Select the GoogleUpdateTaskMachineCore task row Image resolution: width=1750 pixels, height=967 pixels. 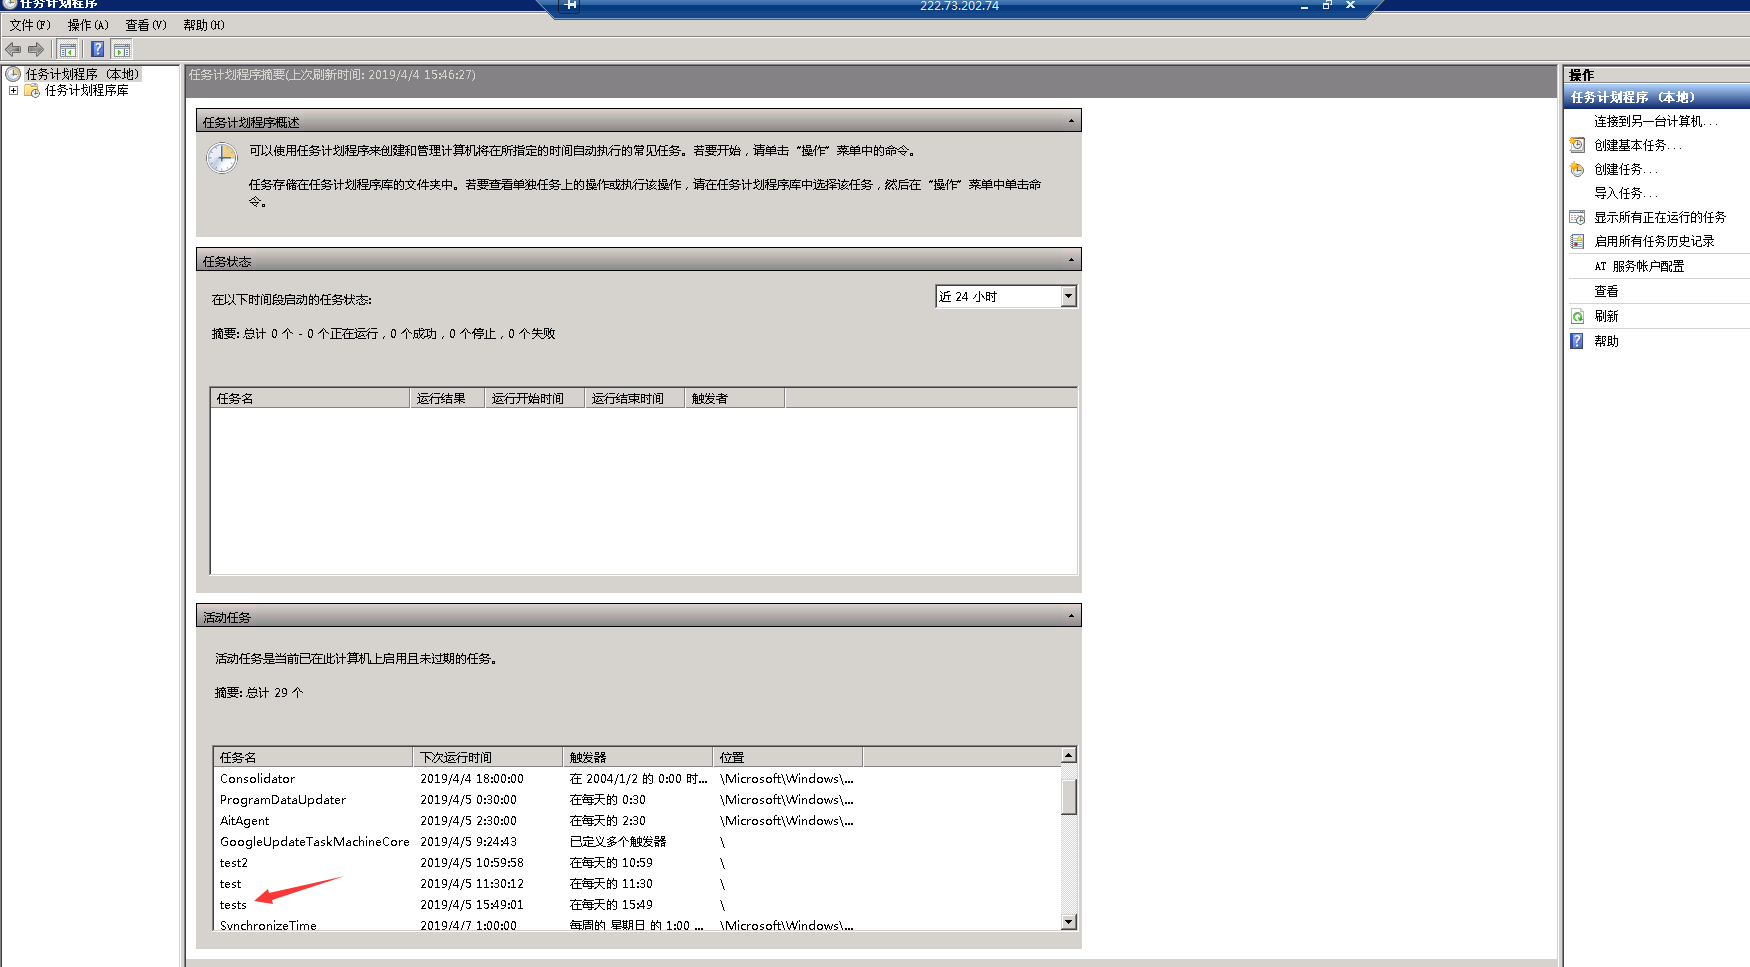pos(637,841)
